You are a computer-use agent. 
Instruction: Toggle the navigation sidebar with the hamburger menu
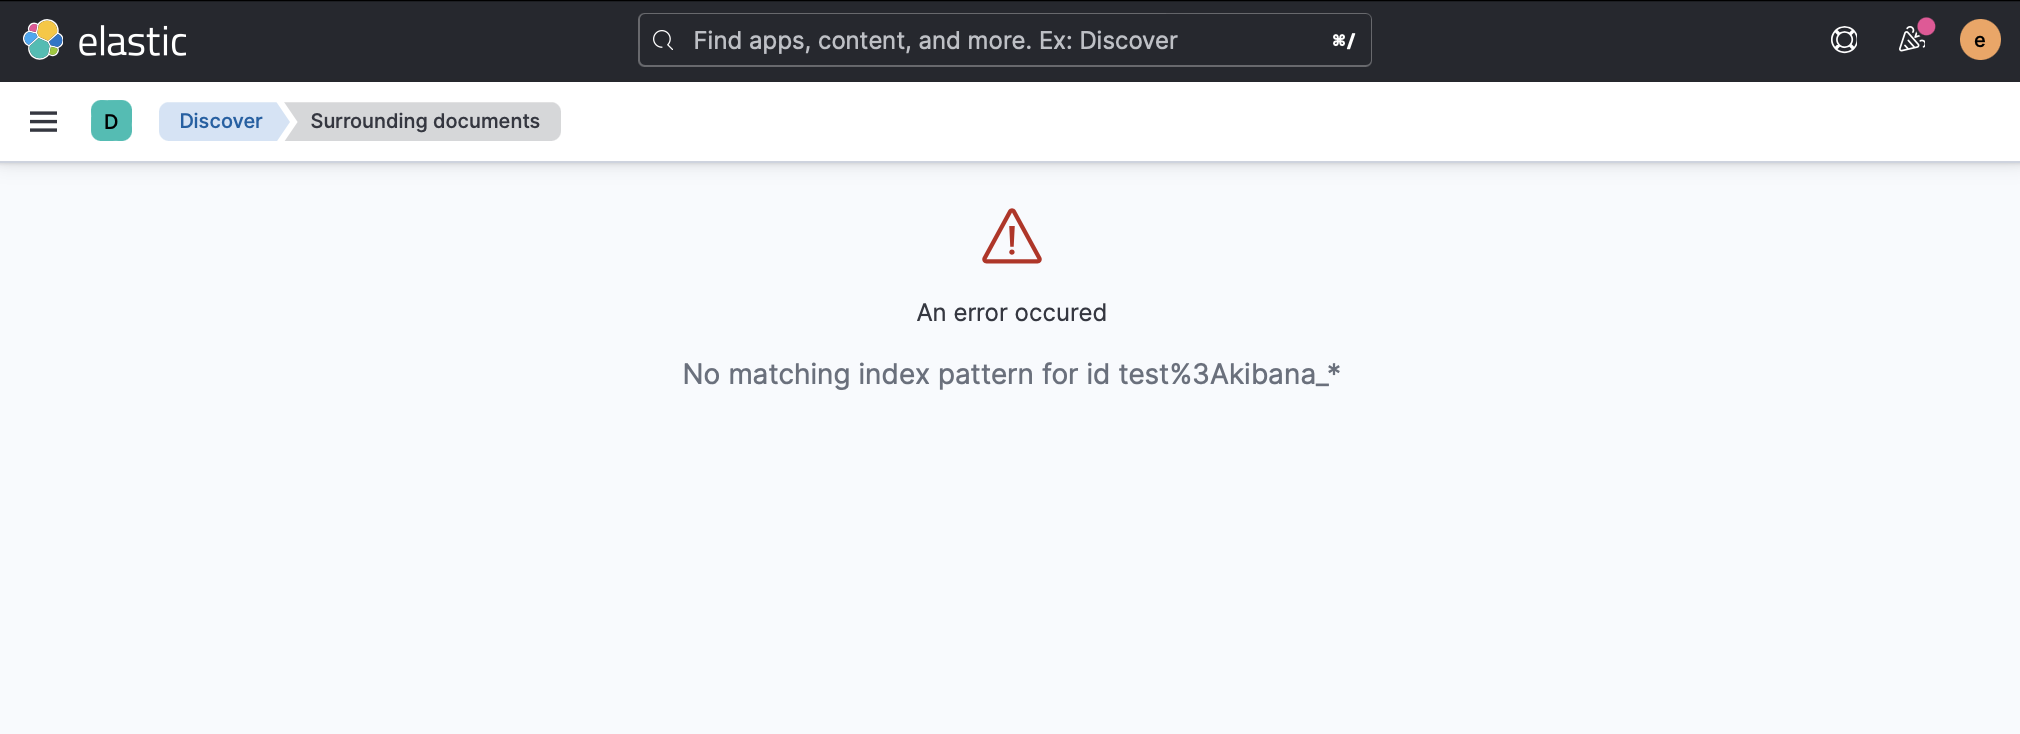(44, 121)
